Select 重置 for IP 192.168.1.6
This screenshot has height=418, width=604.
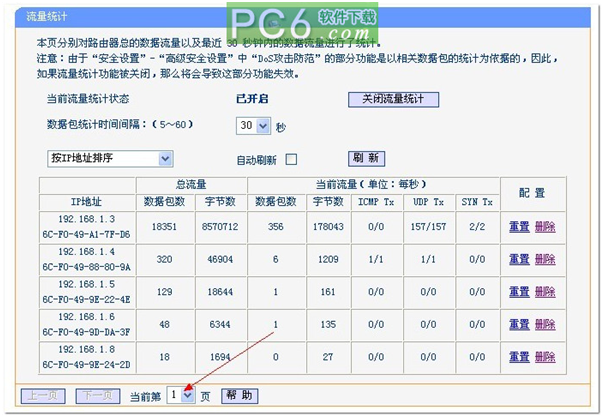pyautogui.click(x=519, y=323)
